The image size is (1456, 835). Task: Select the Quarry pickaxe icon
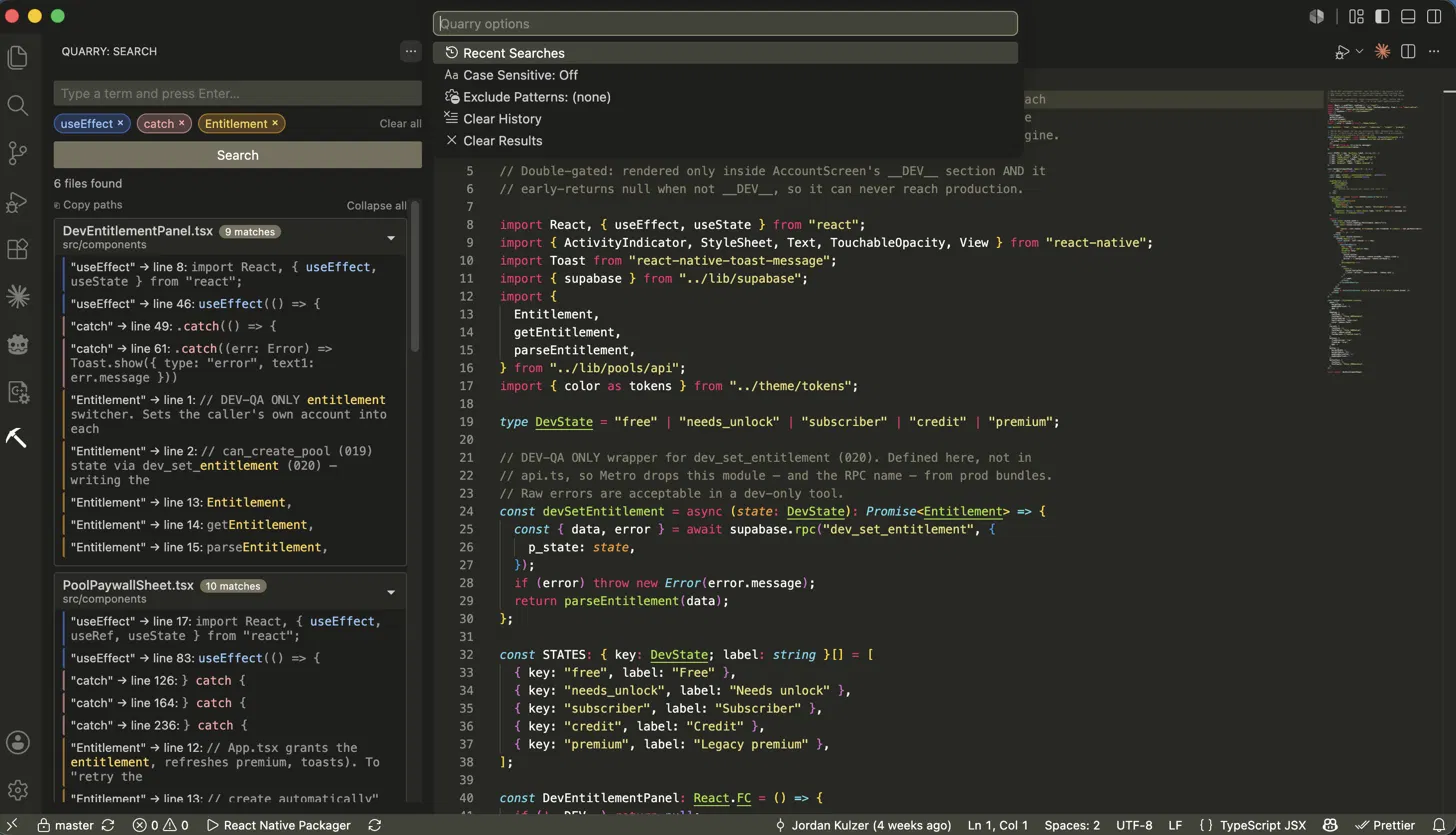click(17, 438)
